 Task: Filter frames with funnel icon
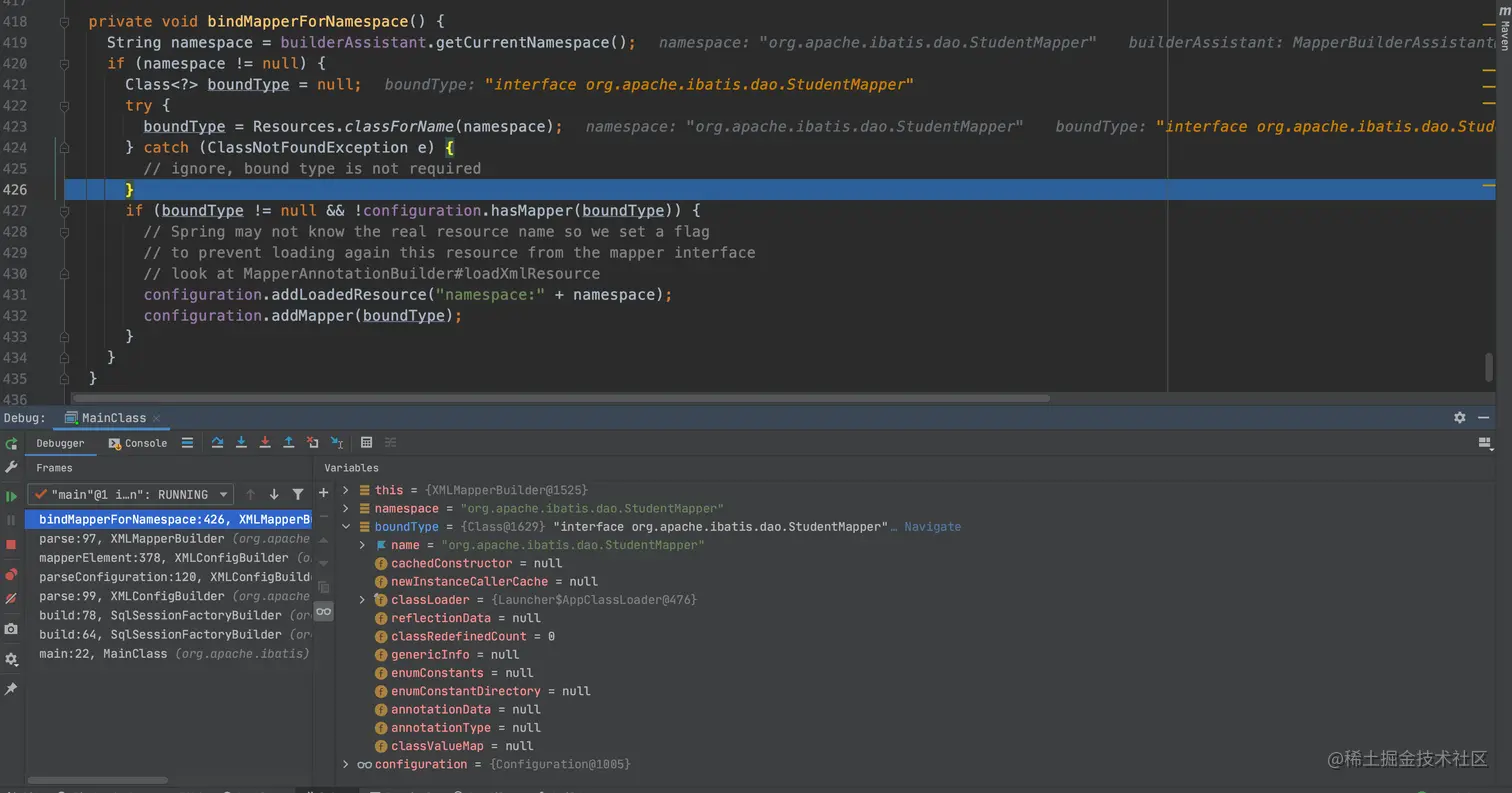tap(298, 494)
